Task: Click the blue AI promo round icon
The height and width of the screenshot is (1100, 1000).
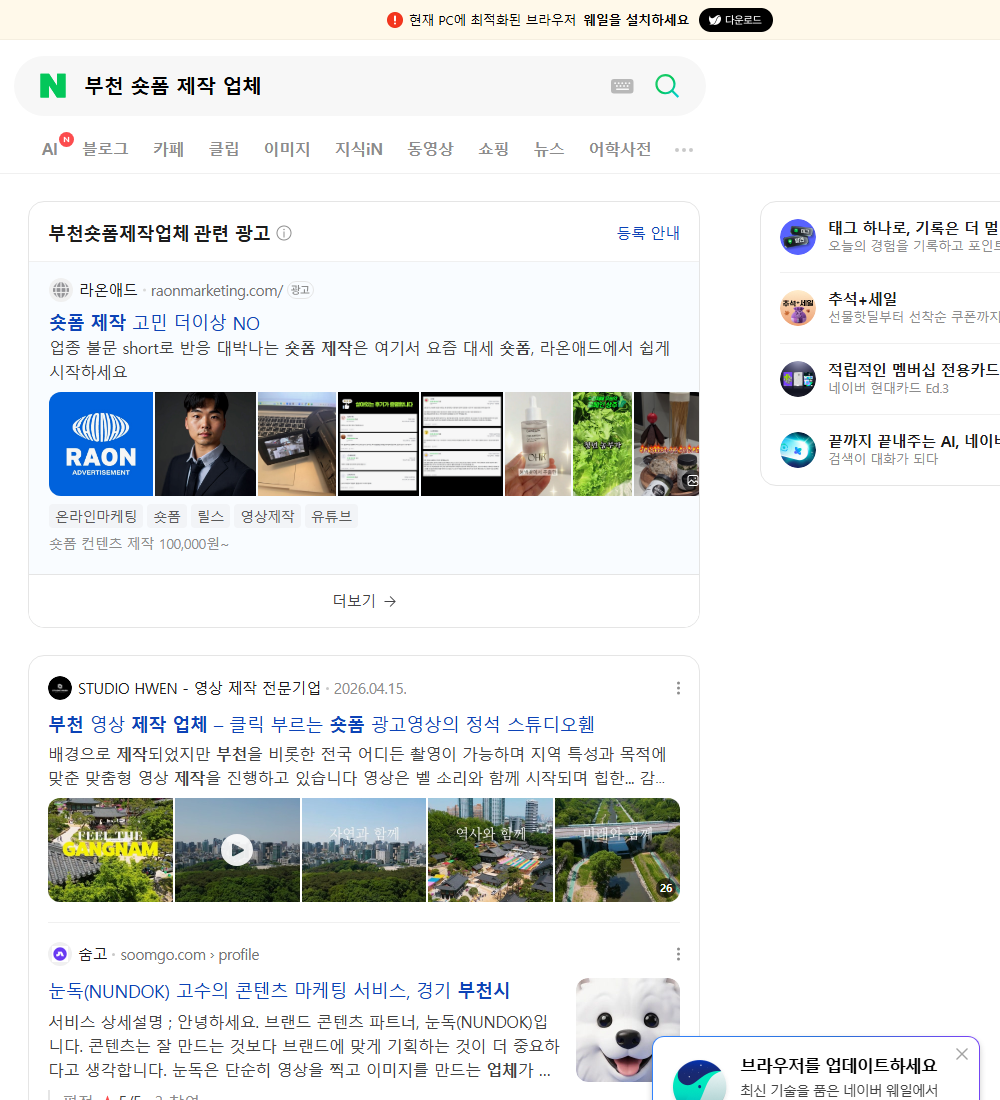Action: click(798, 450)
